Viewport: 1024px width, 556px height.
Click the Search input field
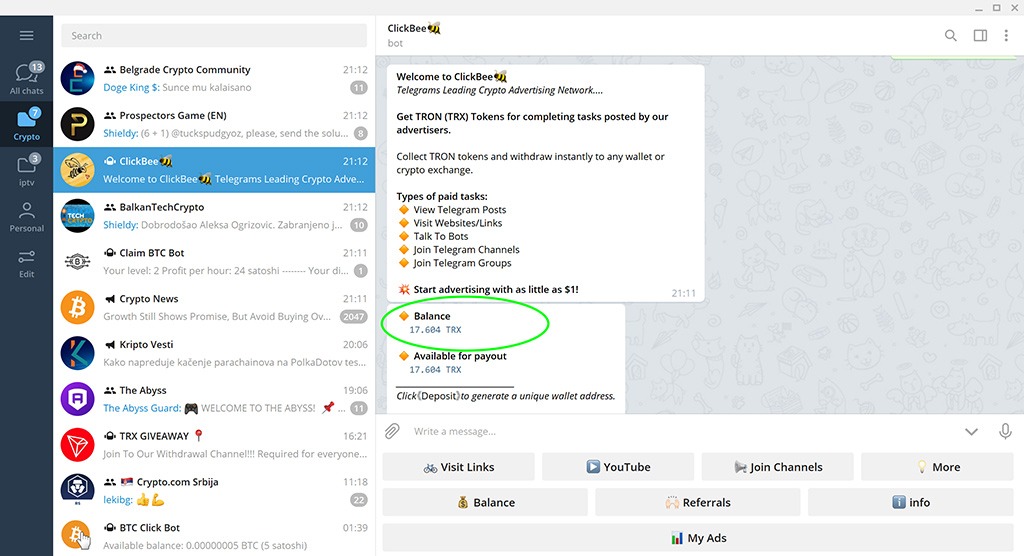coord(215,36)
